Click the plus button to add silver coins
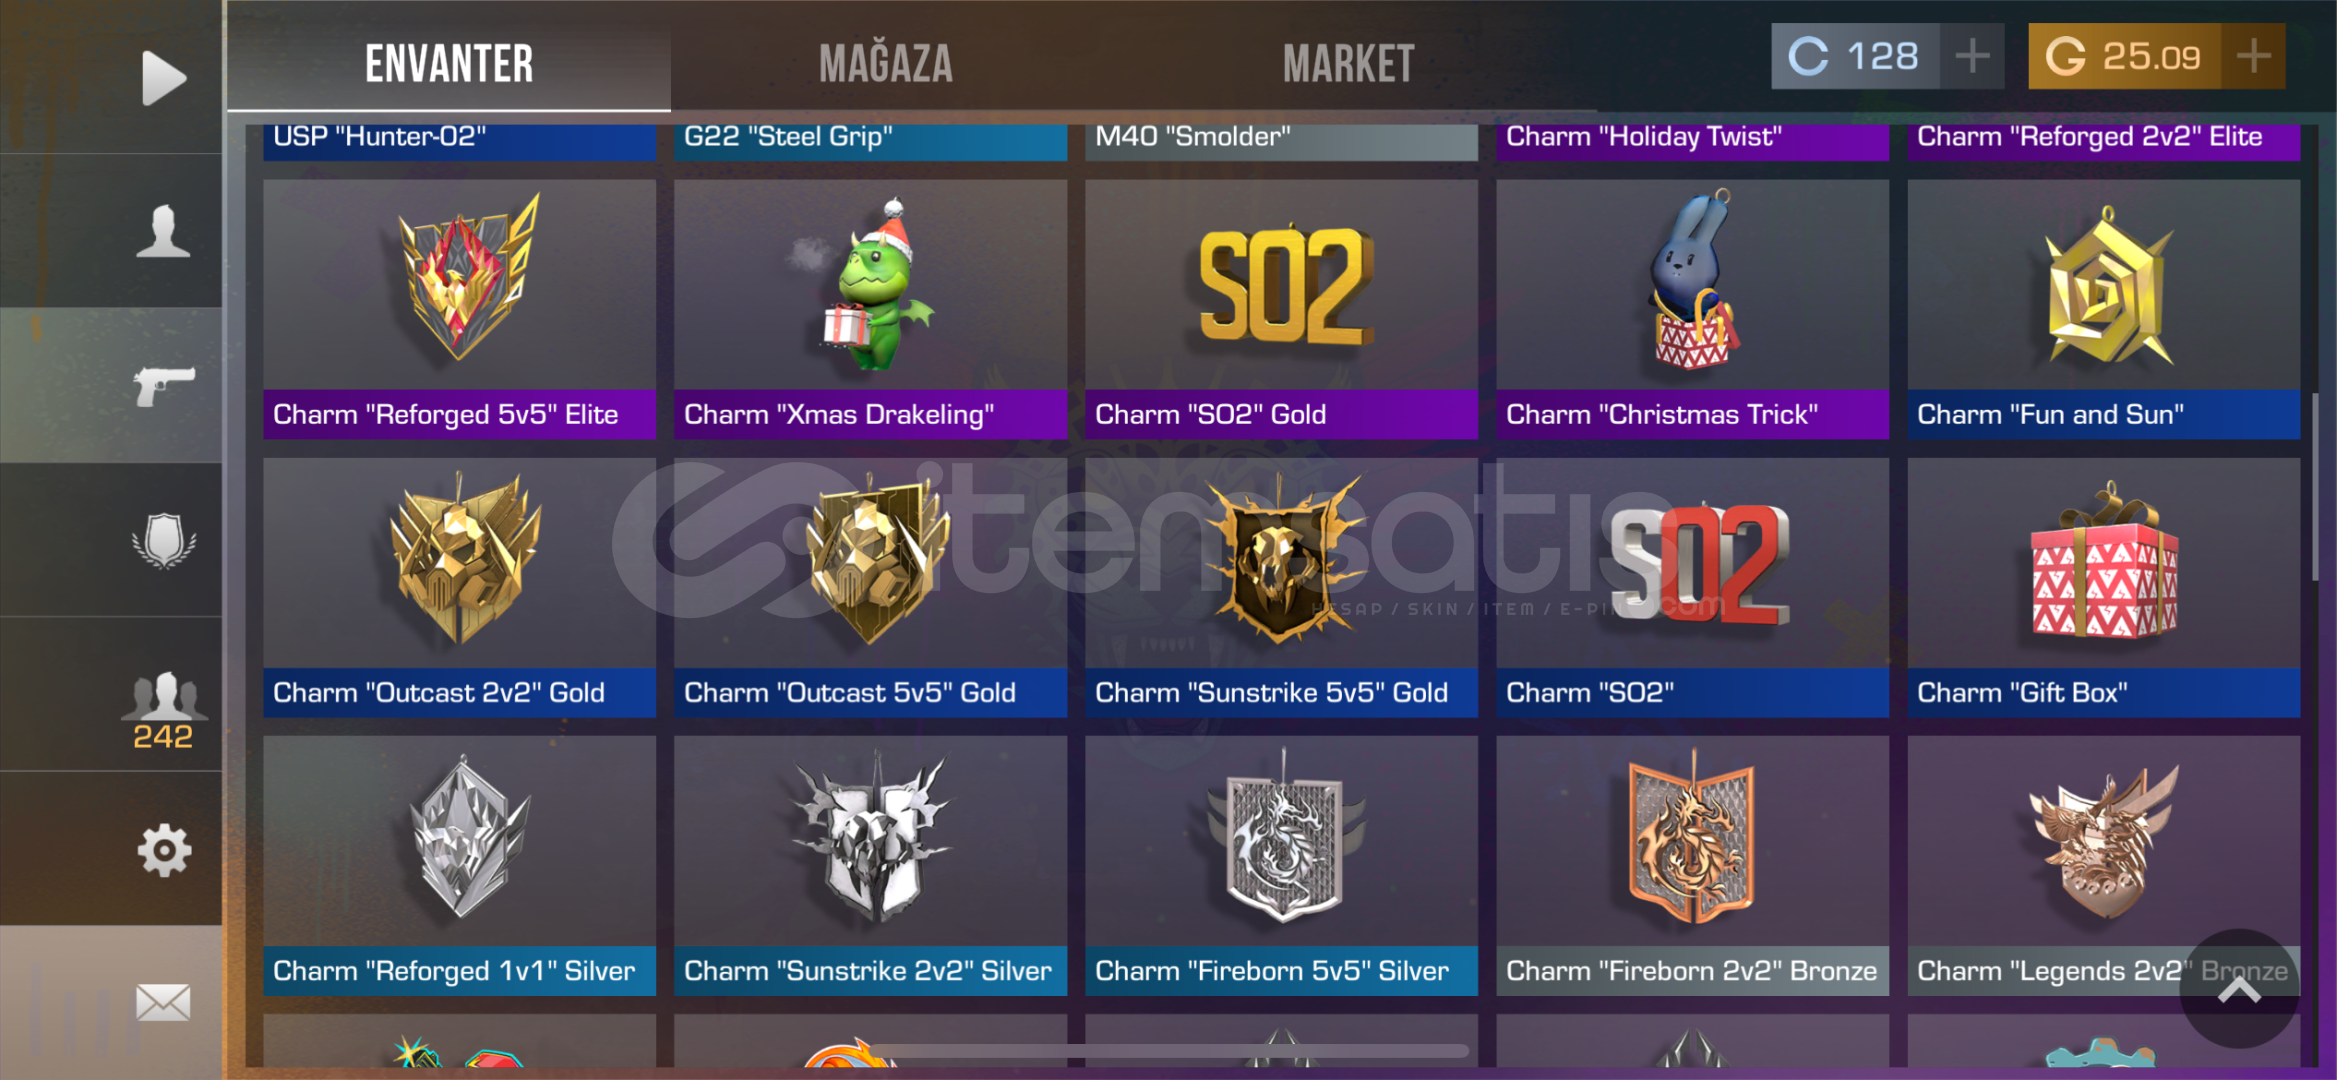2337x1080 pixels. (1972, 56)
